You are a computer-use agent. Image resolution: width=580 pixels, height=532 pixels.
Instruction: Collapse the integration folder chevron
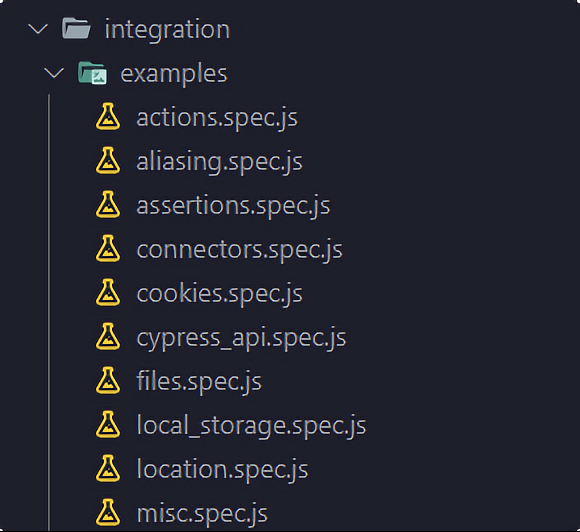coord(38,29)
